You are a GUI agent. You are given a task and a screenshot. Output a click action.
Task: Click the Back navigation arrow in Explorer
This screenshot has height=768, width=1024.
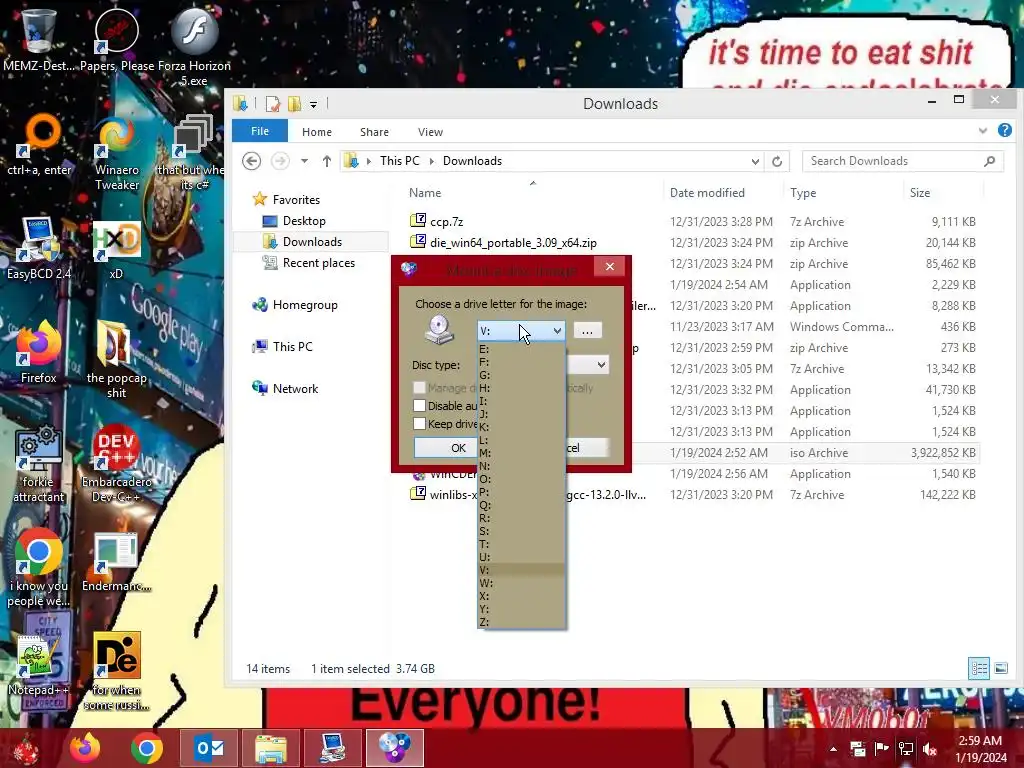(x=251, y=161)
